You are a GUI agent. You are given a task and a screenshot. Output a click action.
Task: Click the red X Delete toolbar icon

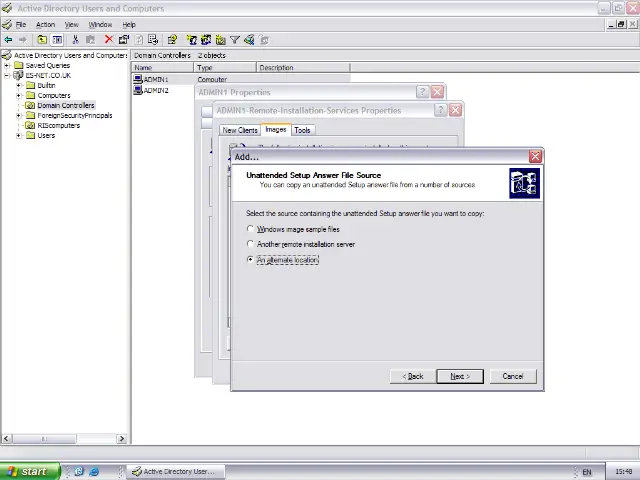pyautogui.click(x=109, y=39)
